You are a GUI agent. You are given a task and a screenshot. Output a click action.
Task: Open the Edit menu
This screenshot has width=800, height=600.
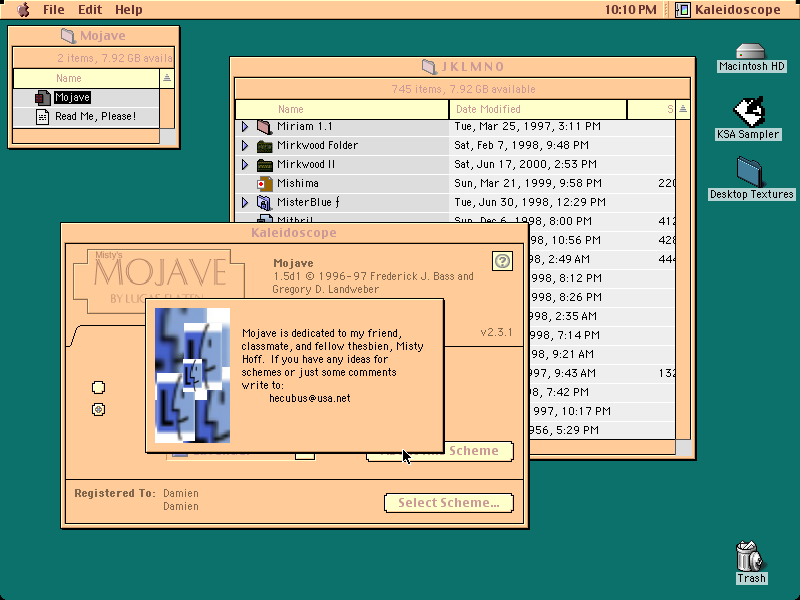pyautogui.click(x=90, y=9)
